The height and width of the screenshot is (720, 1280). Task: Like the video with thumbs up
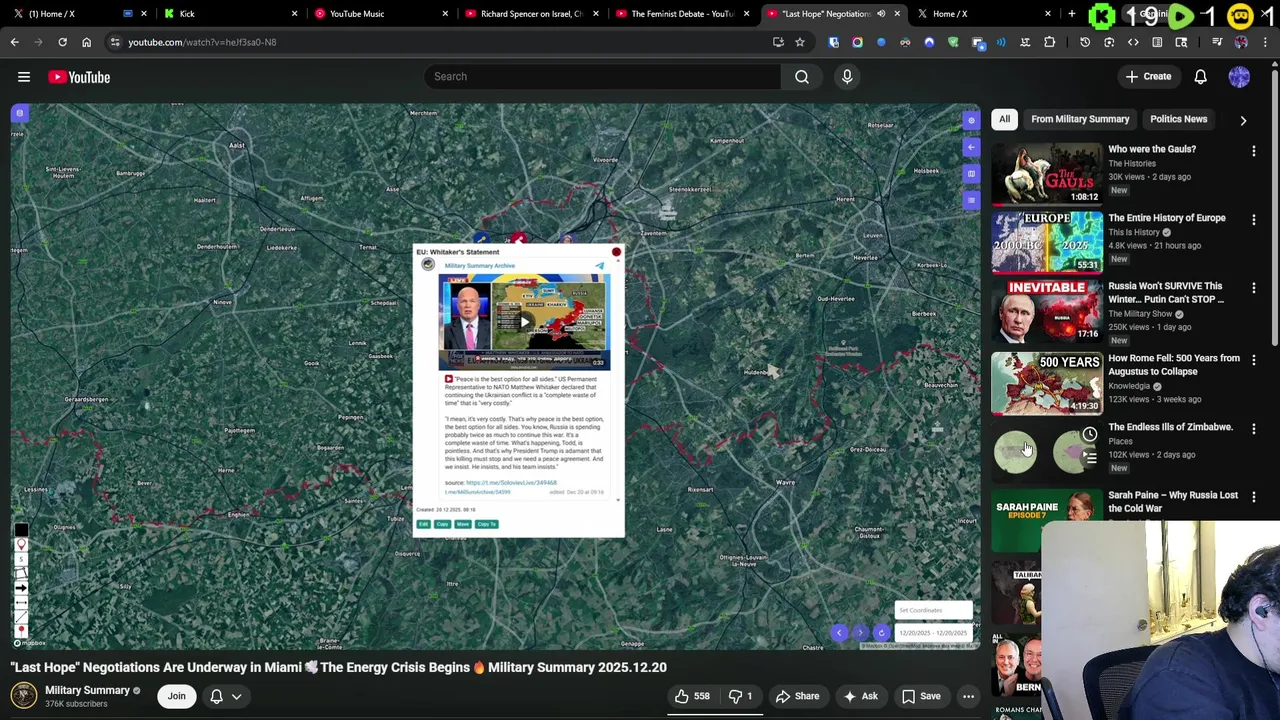[692, 696]
